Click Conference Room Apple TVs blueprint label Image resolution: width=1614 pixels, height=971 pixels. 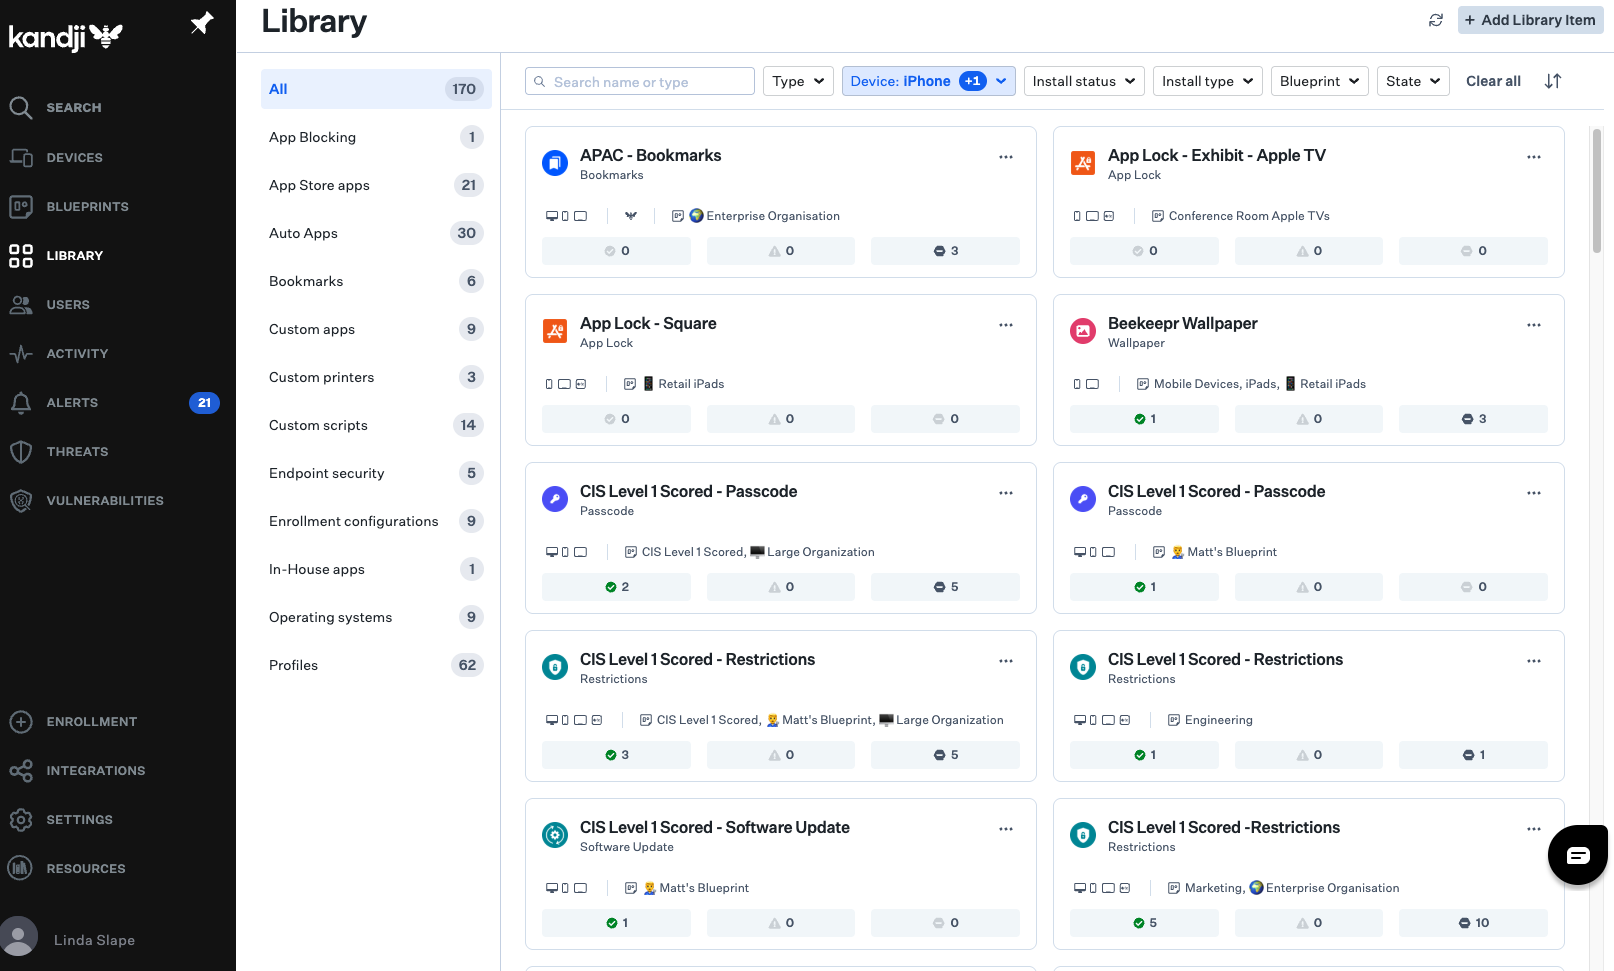tap(1249, 216)
